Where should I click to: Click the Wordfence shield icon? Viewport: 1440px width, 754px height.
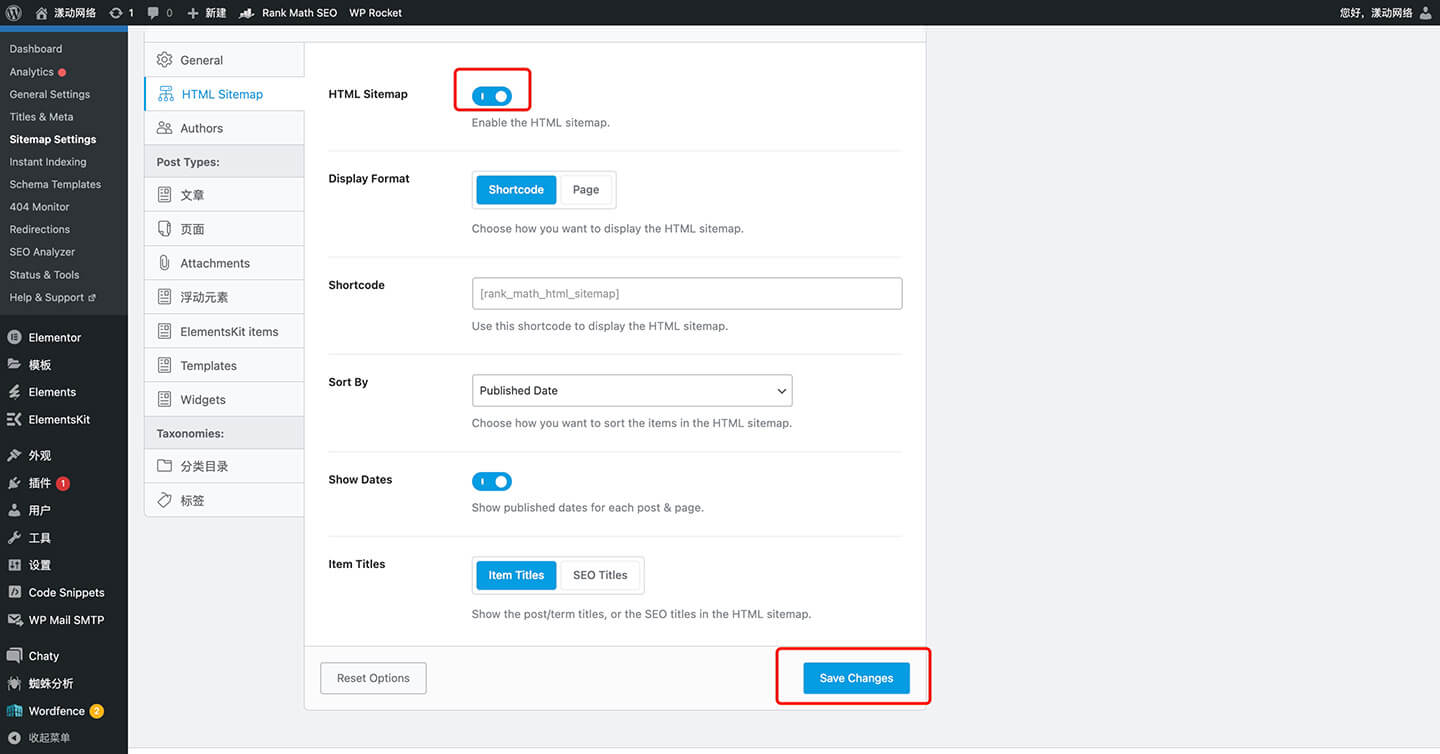tap(14, 711)
